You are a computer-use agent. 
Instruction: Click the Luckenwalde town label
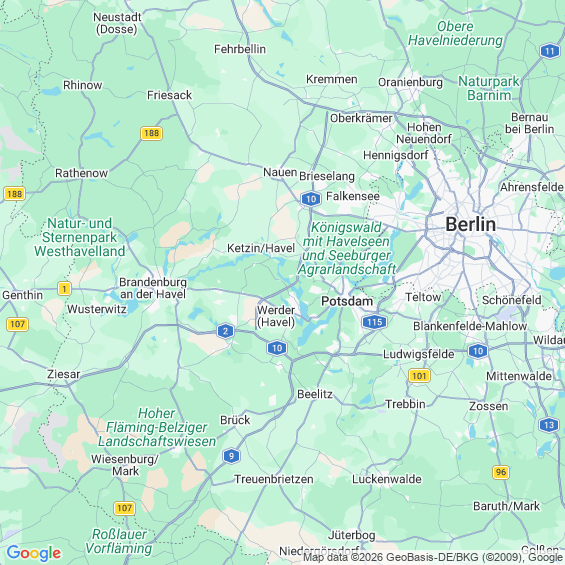[387, 479]
